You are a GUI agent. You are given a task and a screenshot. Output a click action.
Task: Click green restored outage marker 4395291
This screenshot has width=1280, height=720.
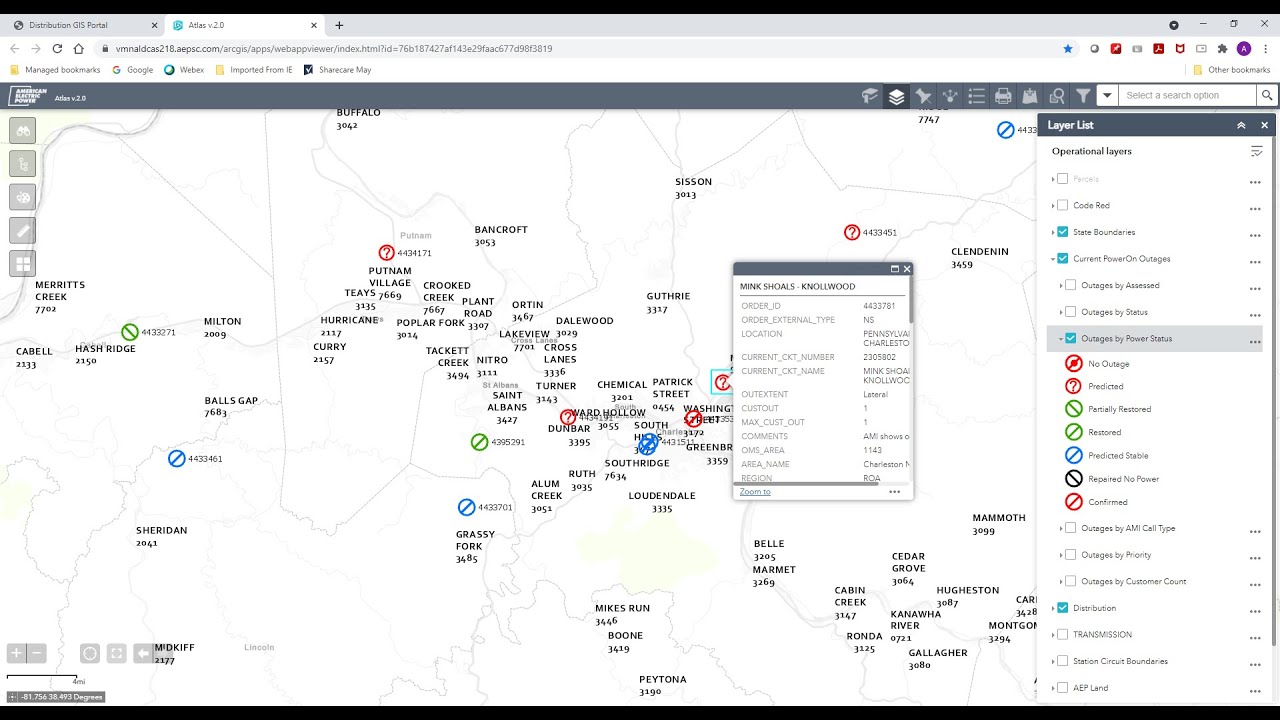[x=479, y=442]
